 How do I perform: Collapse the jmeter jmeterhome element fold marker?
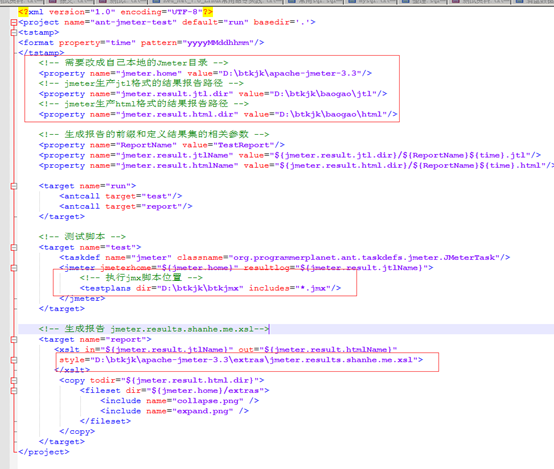pyautogui.click(x=14, y=268)
